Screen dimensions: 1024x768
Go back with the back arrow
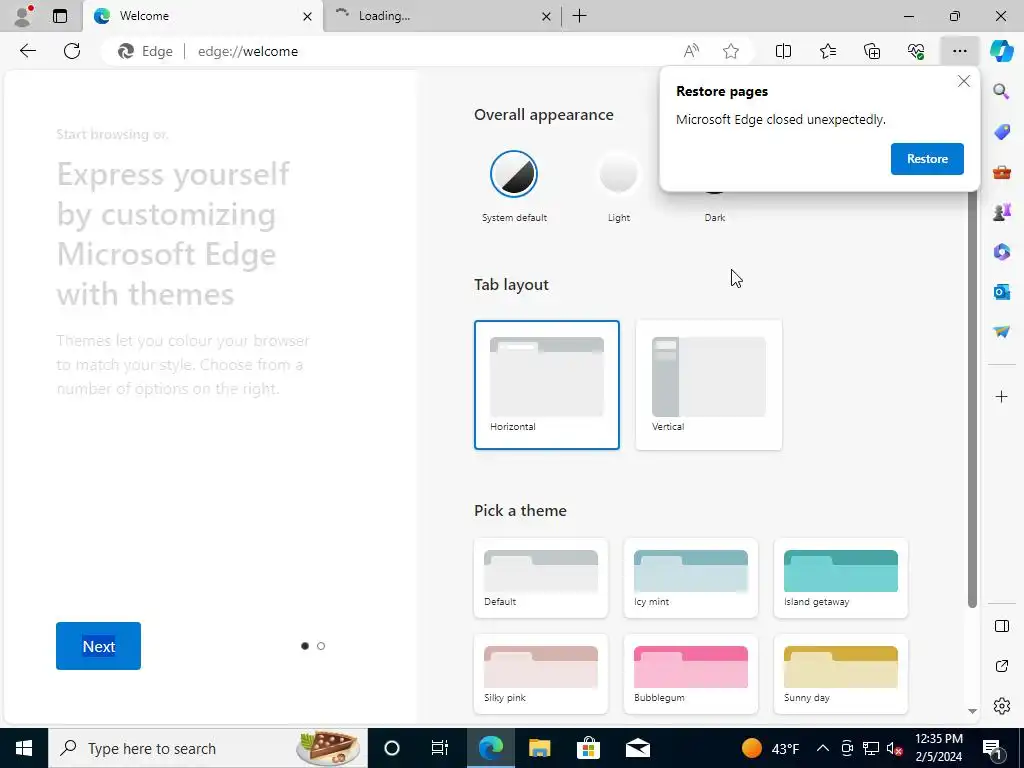[27, 51]
